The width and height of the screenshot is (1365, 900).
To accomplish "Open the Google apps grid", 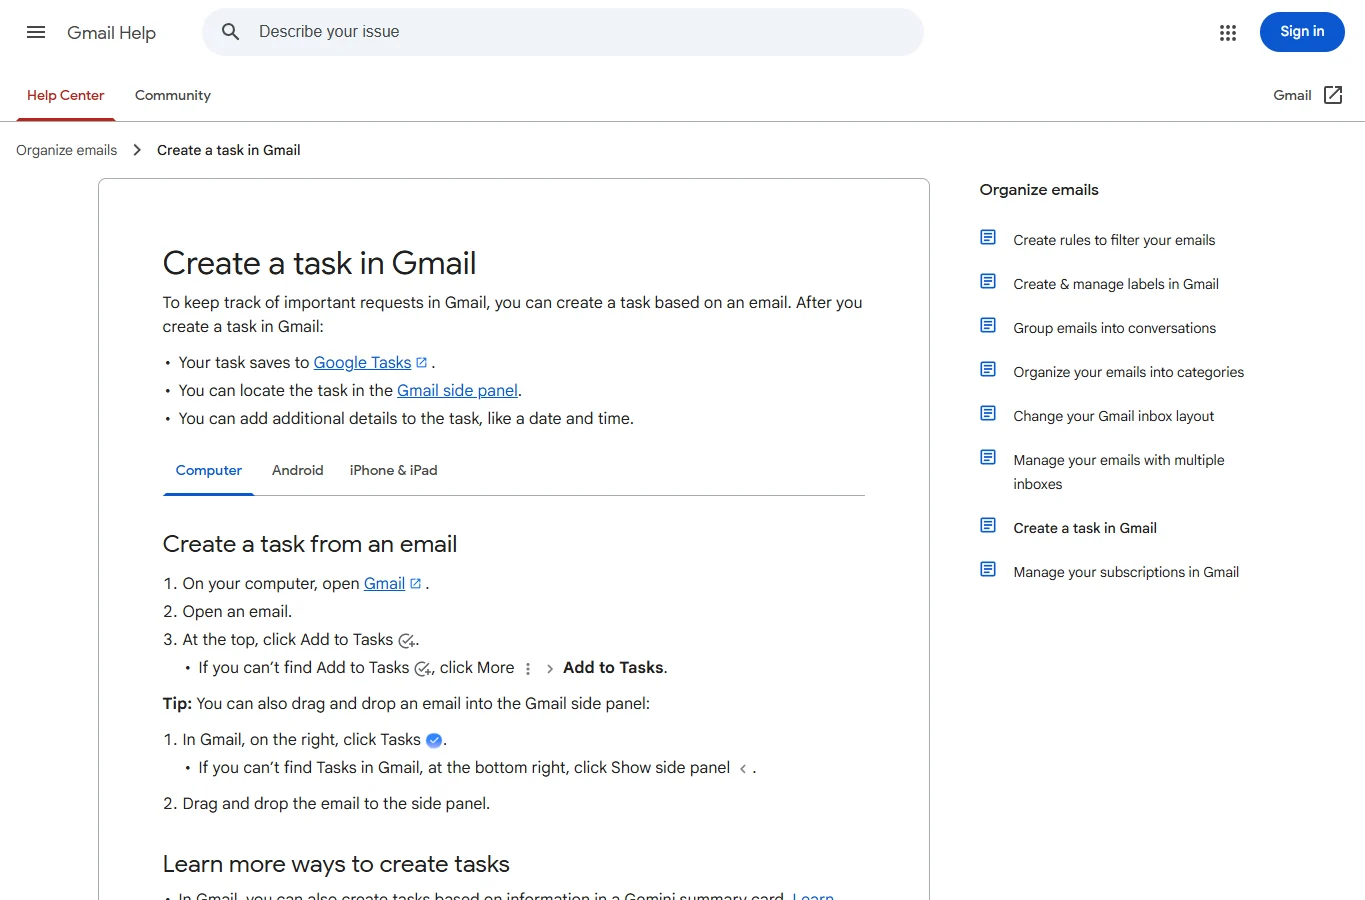I will tap(1228, 33).
